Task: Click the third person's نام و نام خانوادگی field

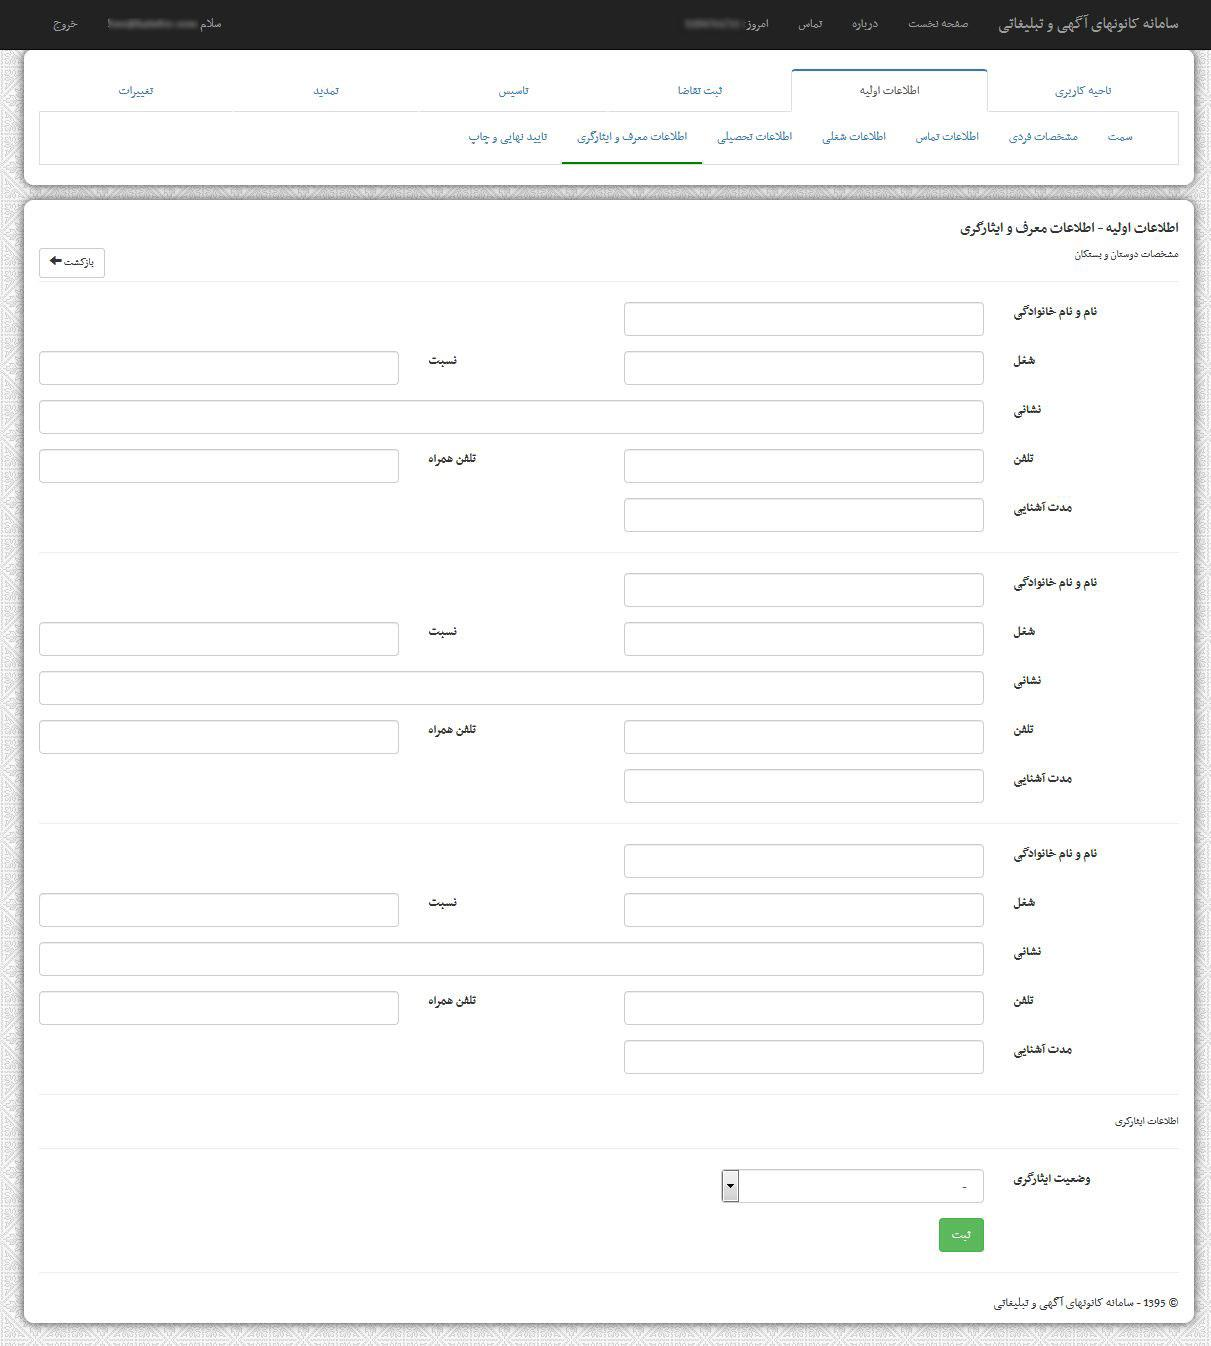Action: coord(804,861)
